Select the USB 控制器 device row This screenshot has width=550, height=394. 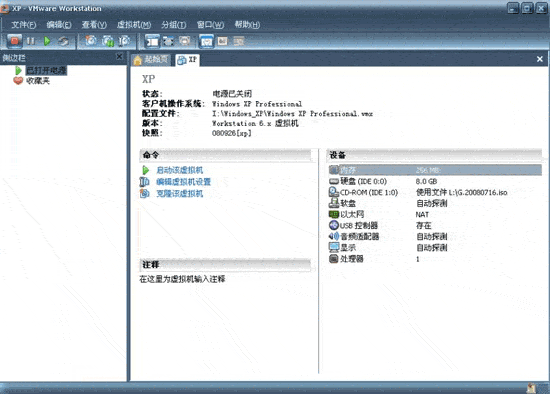[x=435, y=225]
